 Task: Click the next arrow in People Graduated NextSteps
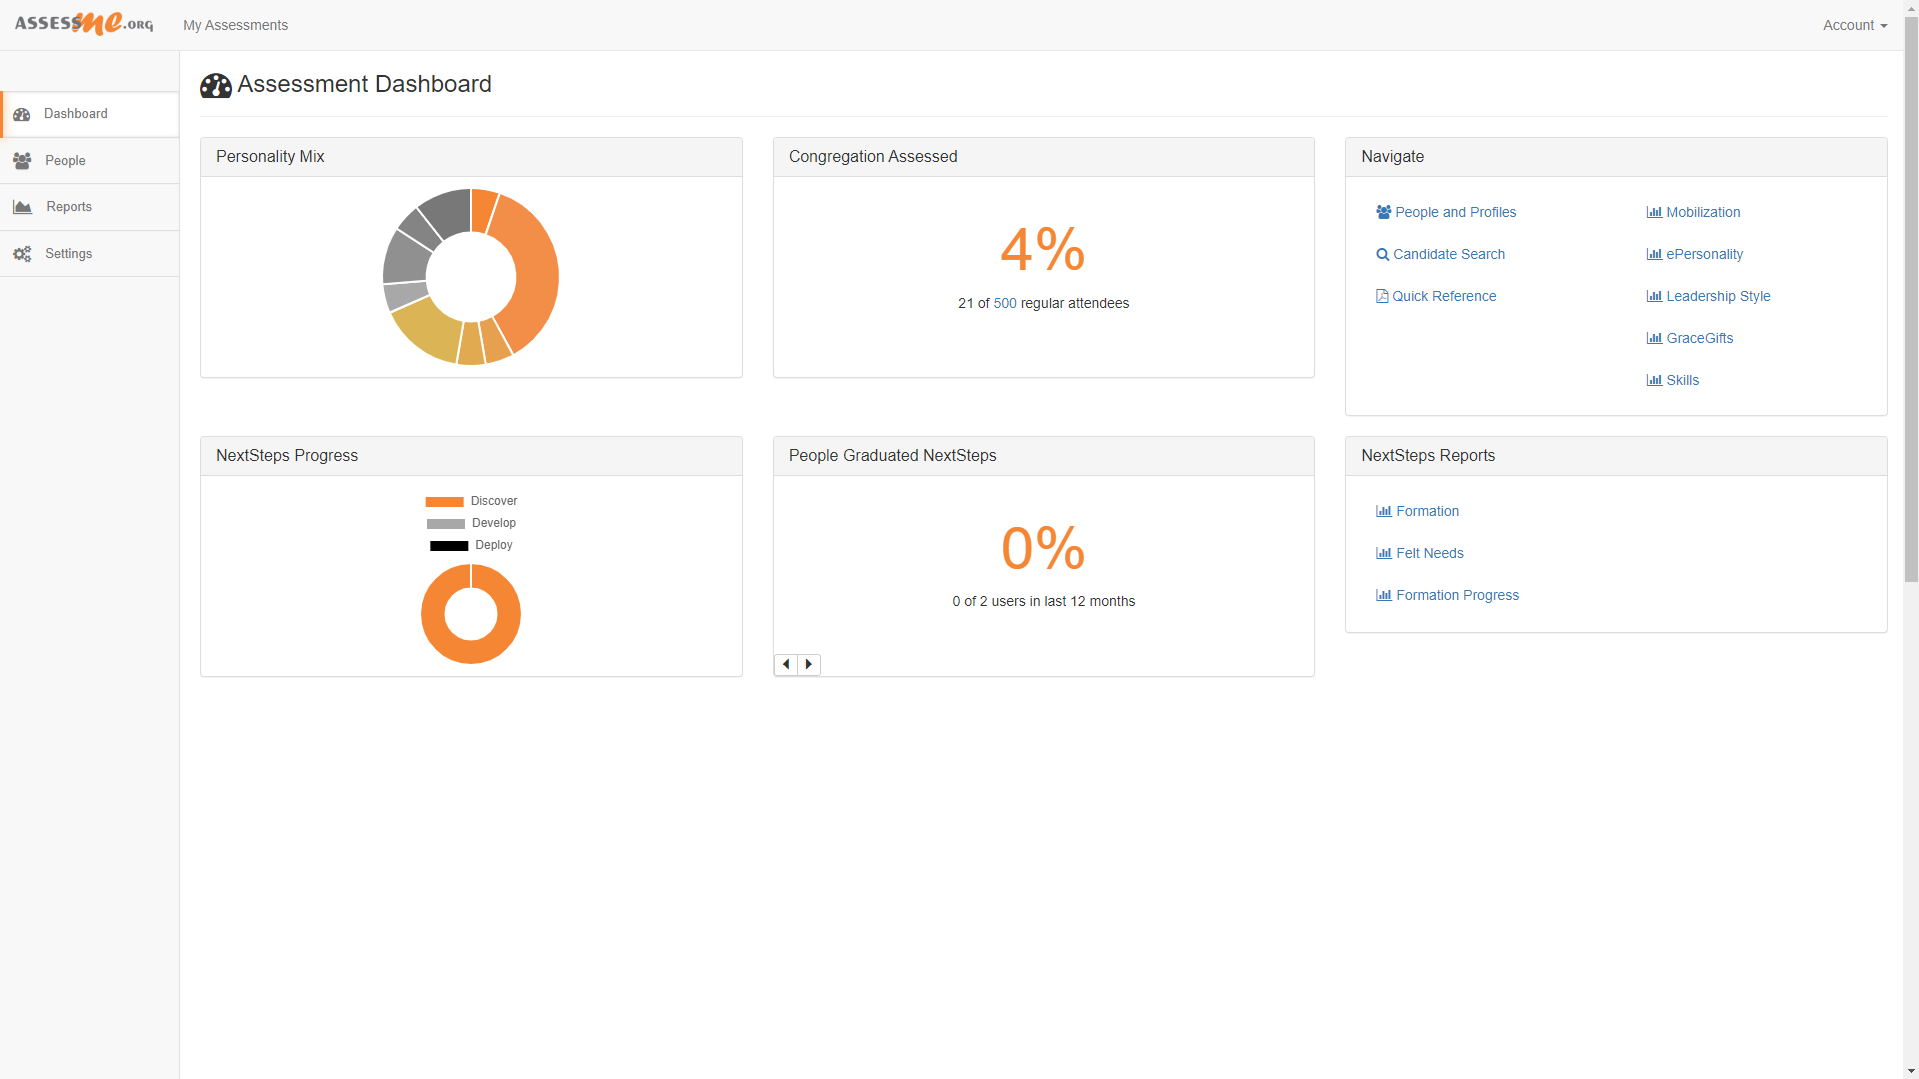tap(809, 664)
